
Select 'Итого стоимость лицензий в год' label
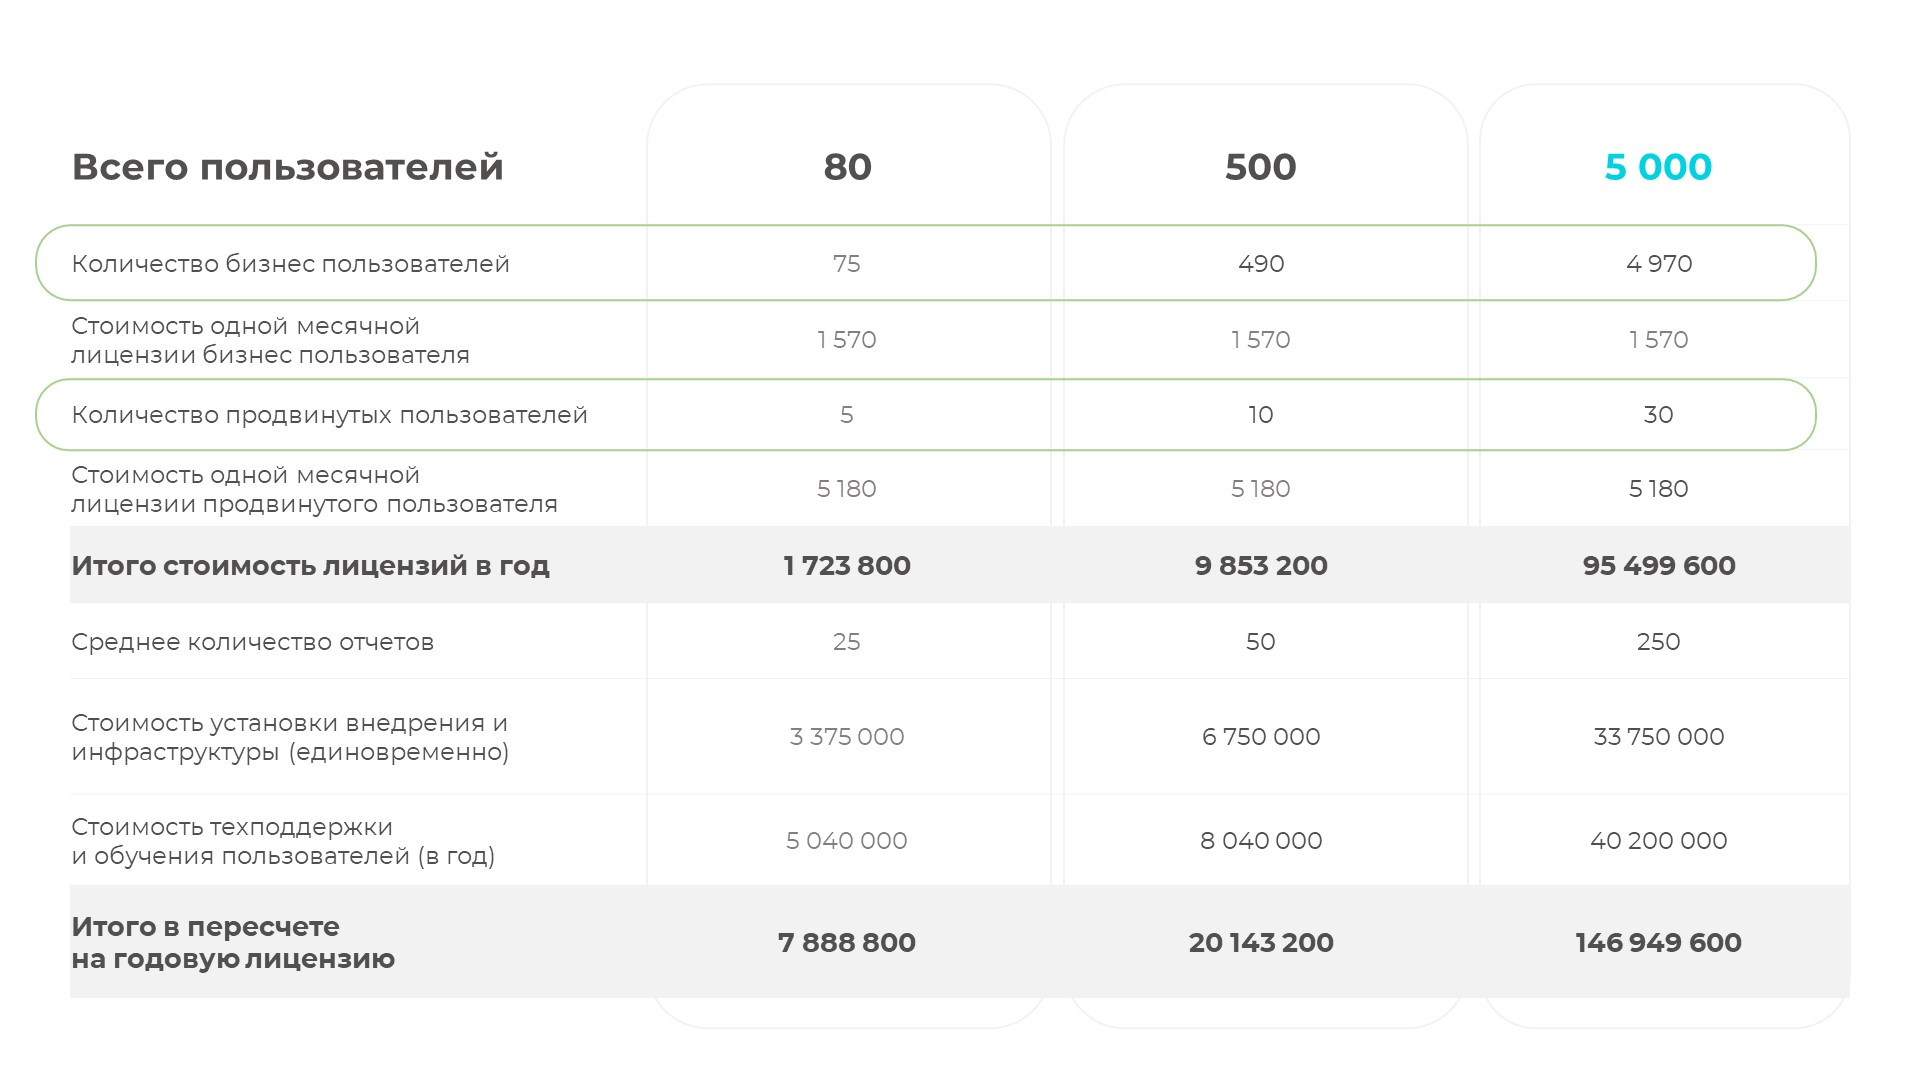point(310,566)
